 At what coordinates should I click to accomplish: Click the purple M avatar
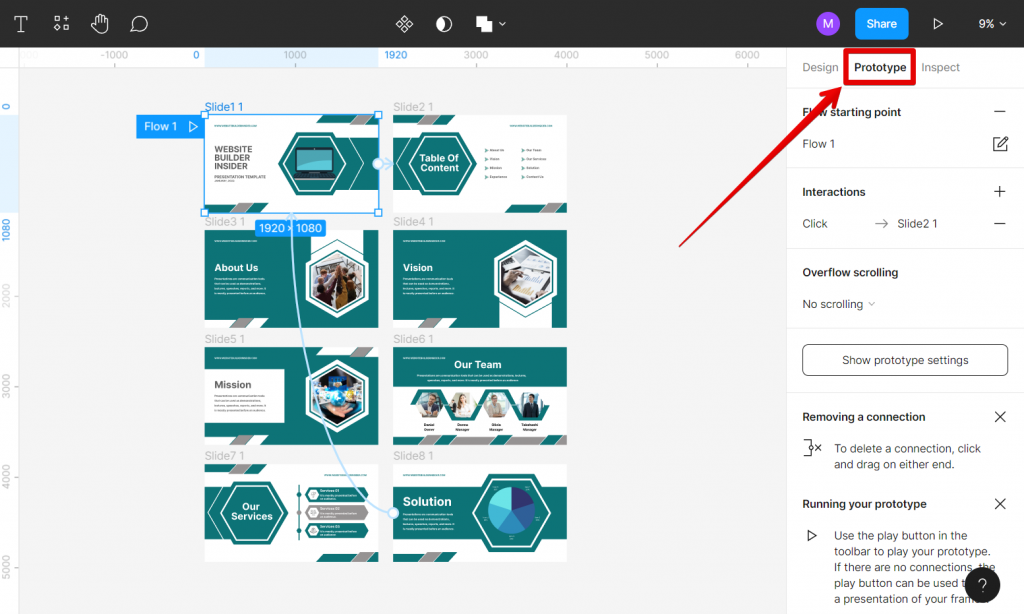(828, 23)
